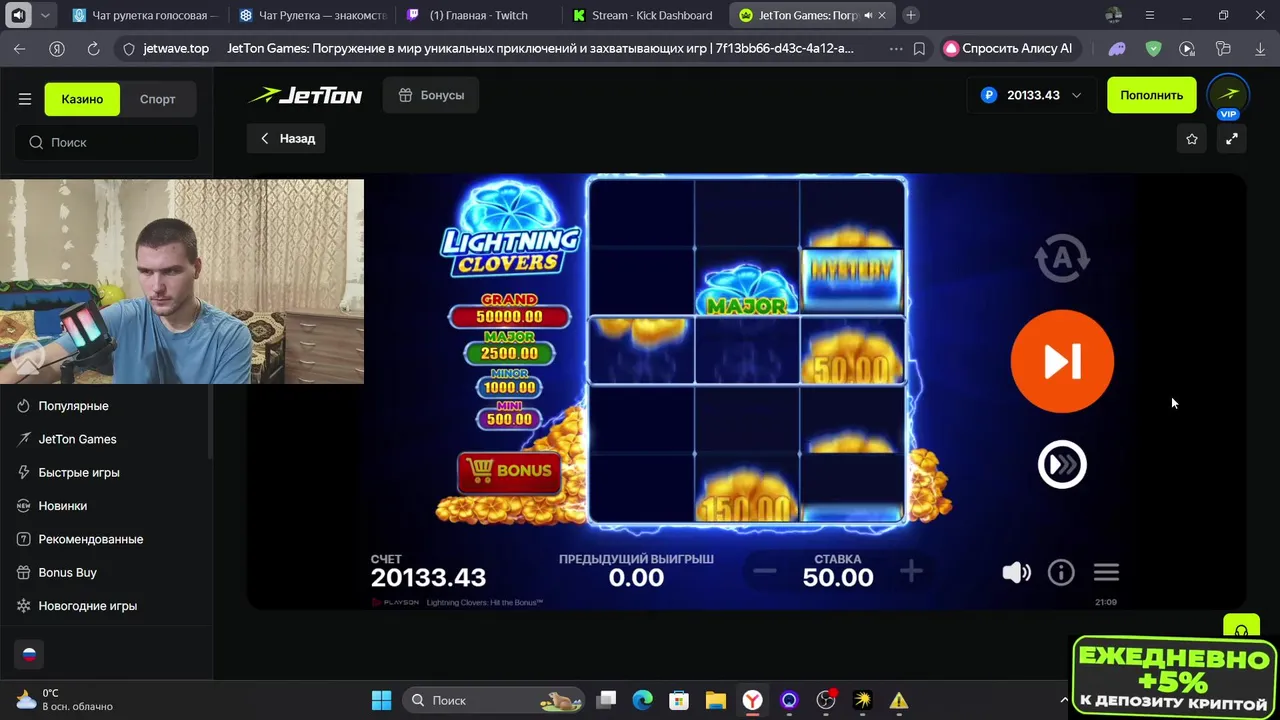The width and height of the screenshot is (1280, 720).
Task: Open the hamburger menu next to Казино
Action: click(24, 99)
